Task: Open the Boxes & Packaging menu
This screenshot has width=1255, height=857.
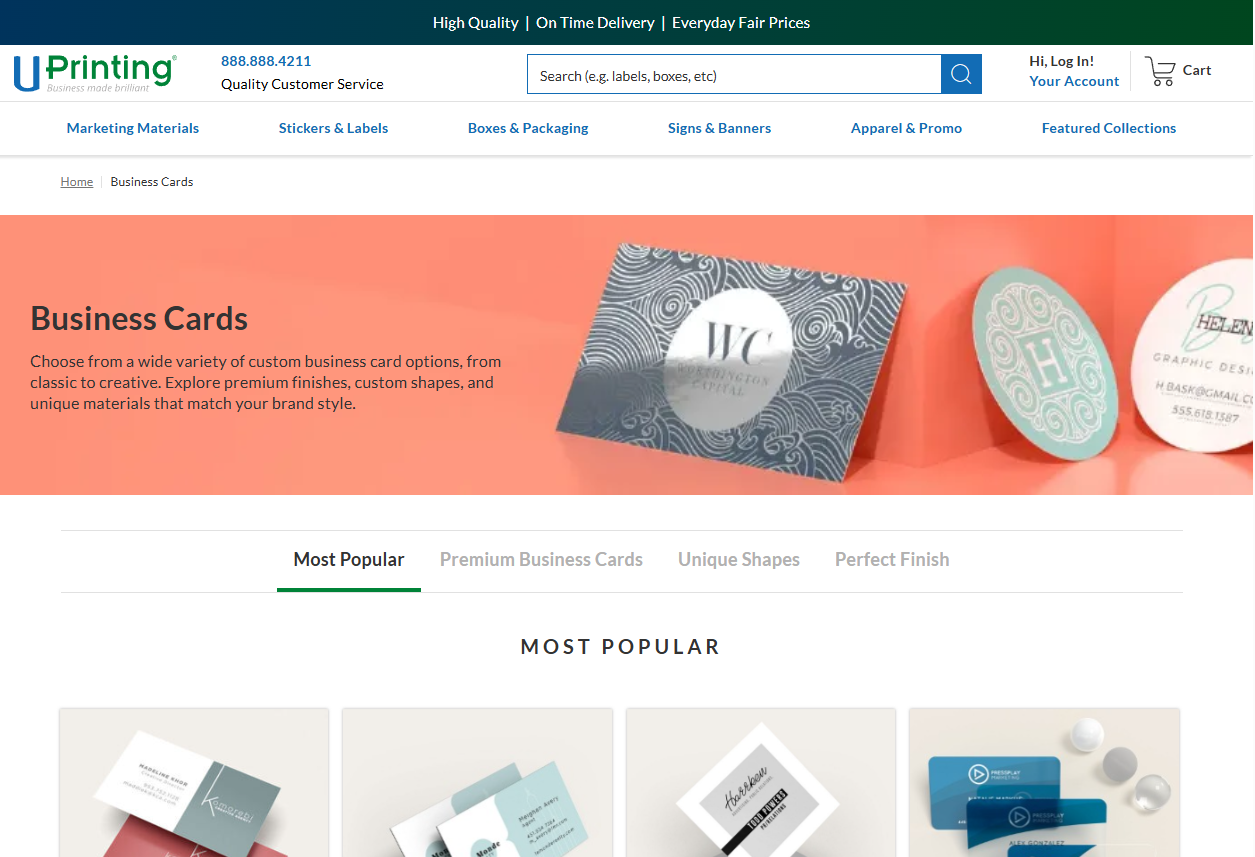Action: pos(528,128)
